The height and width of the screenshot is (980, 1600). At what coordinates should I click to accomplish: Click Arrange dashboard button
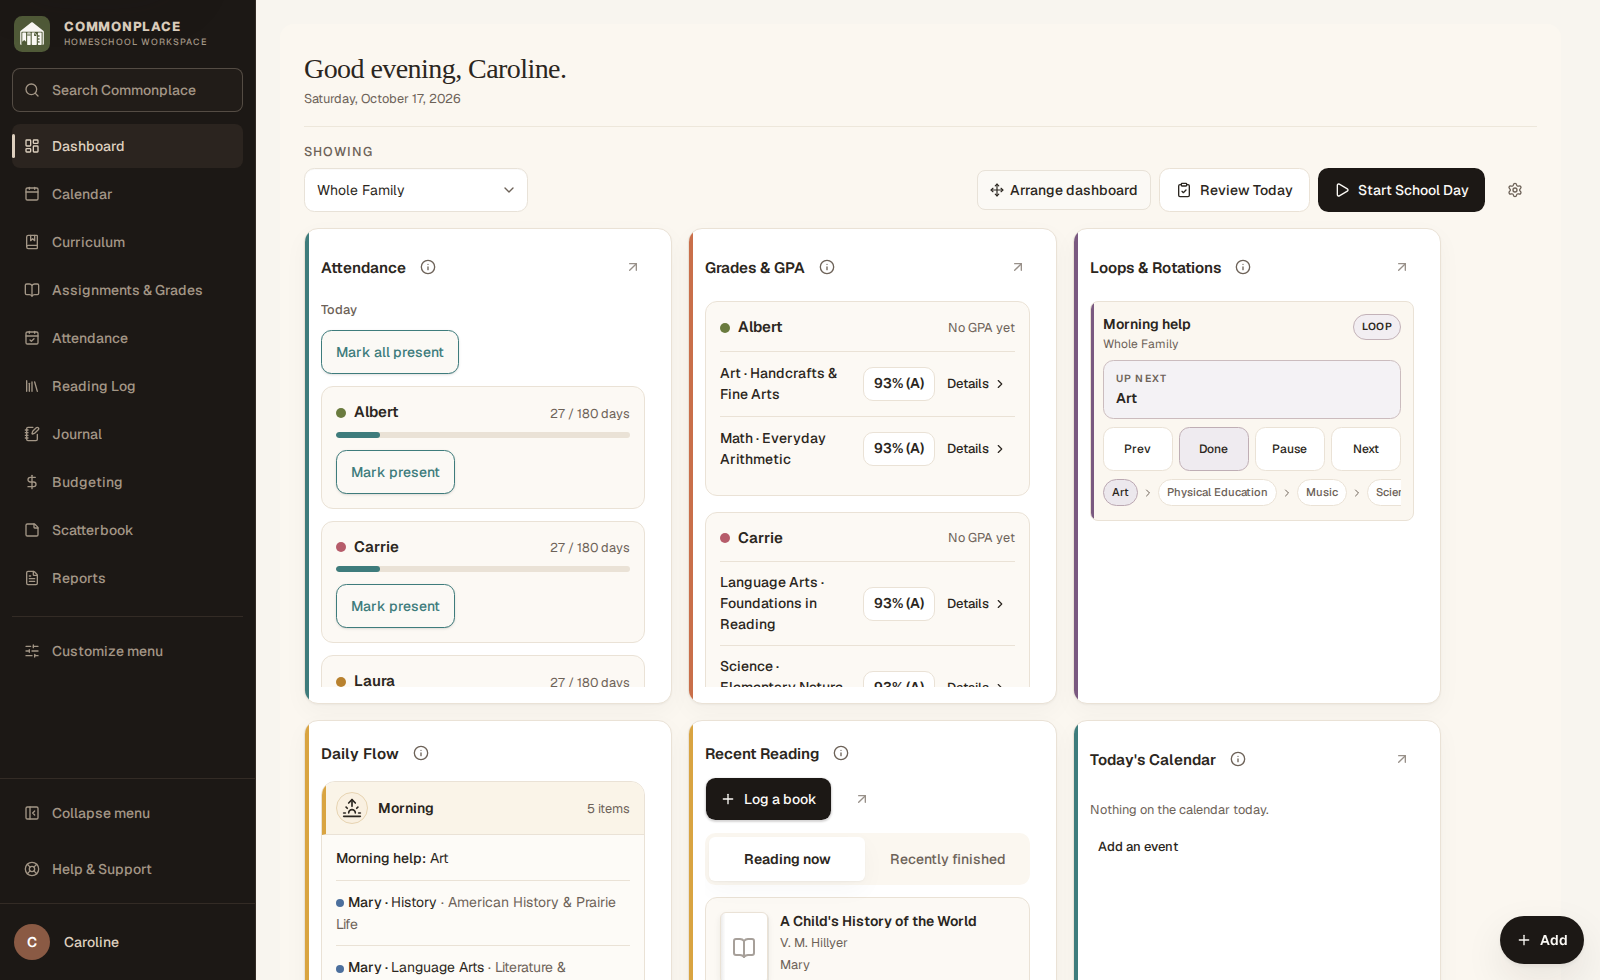[1063, 190]
